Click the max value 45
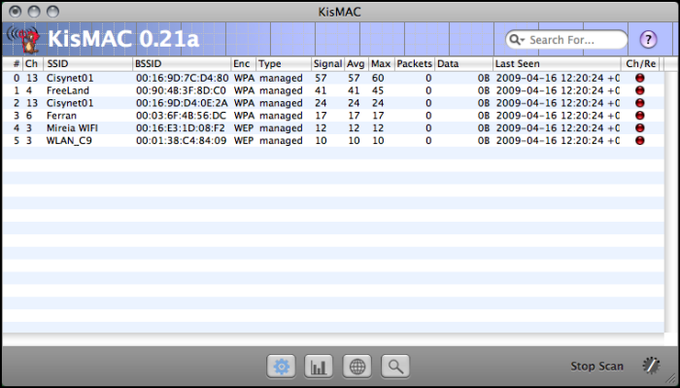 tap(378, 91)
